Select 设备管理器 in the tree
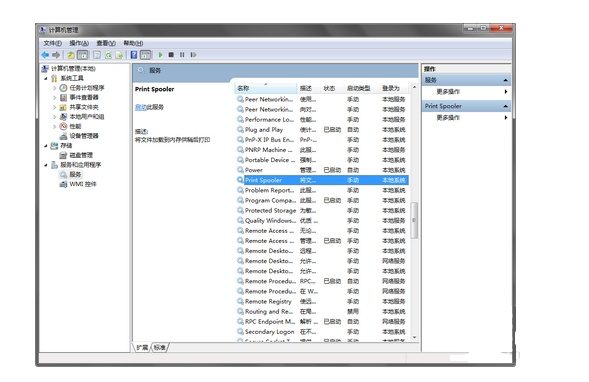589x382 pixels. 84,136
